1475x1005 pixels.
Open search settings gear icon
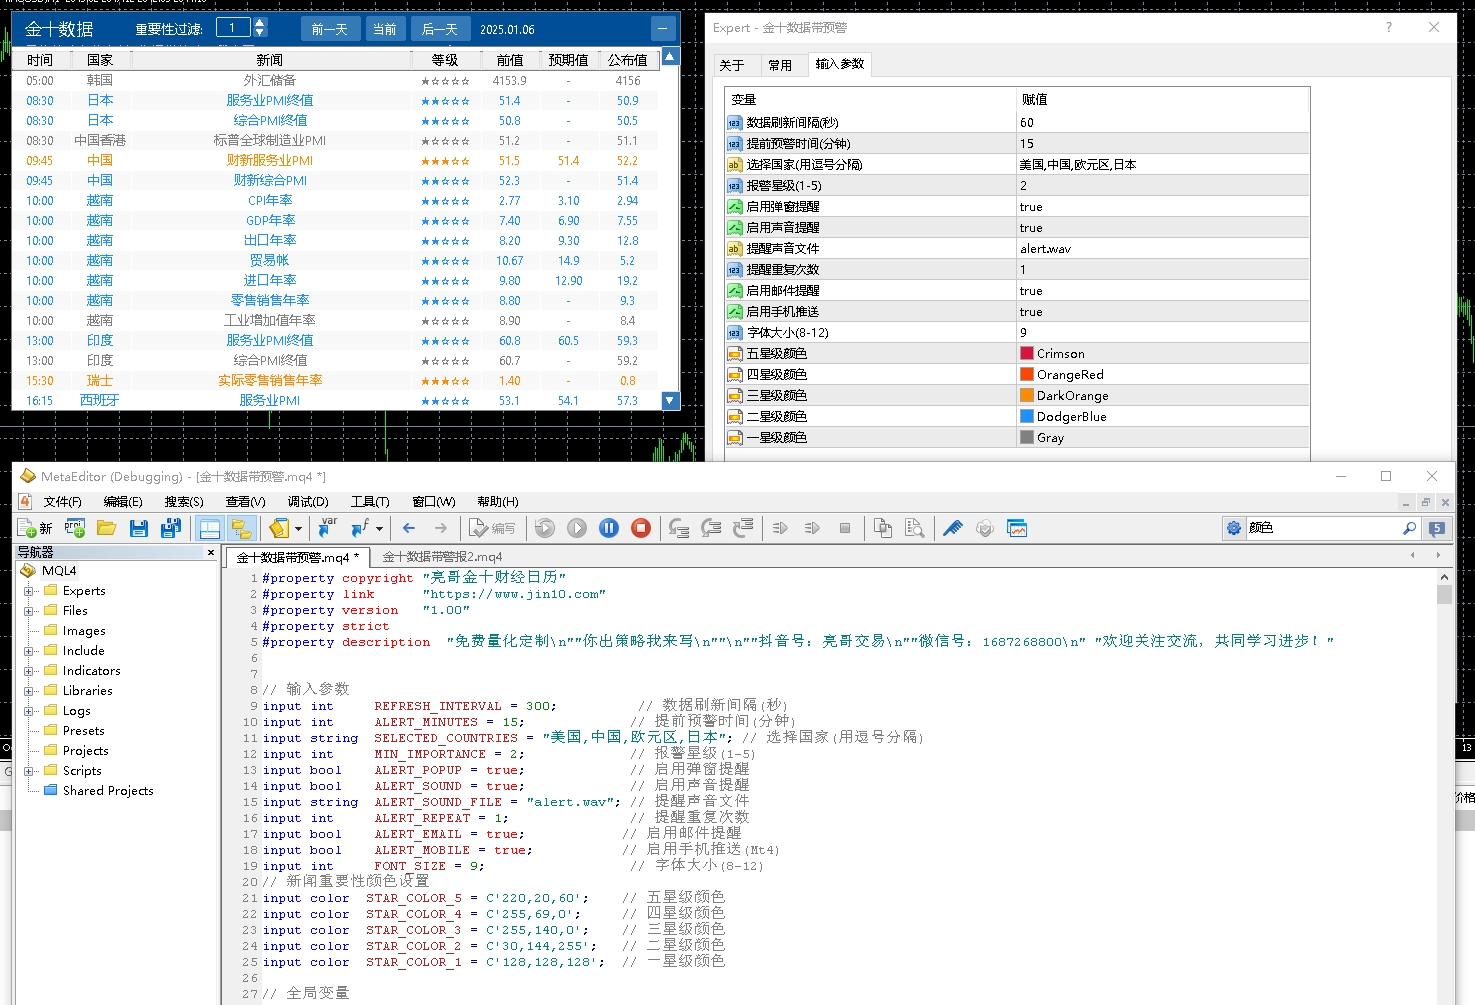click(1234, 528)
